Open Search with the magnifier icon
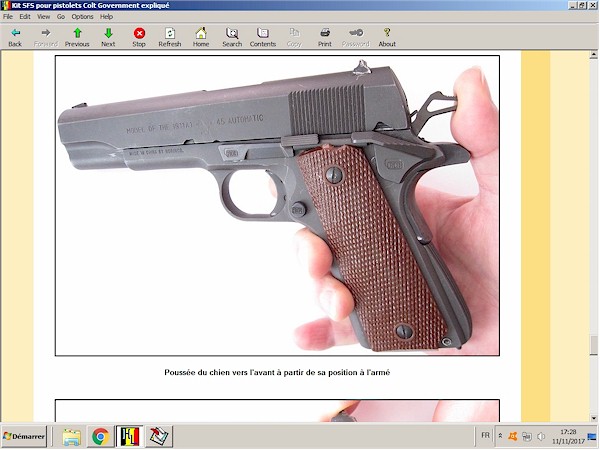 (232, 33)
